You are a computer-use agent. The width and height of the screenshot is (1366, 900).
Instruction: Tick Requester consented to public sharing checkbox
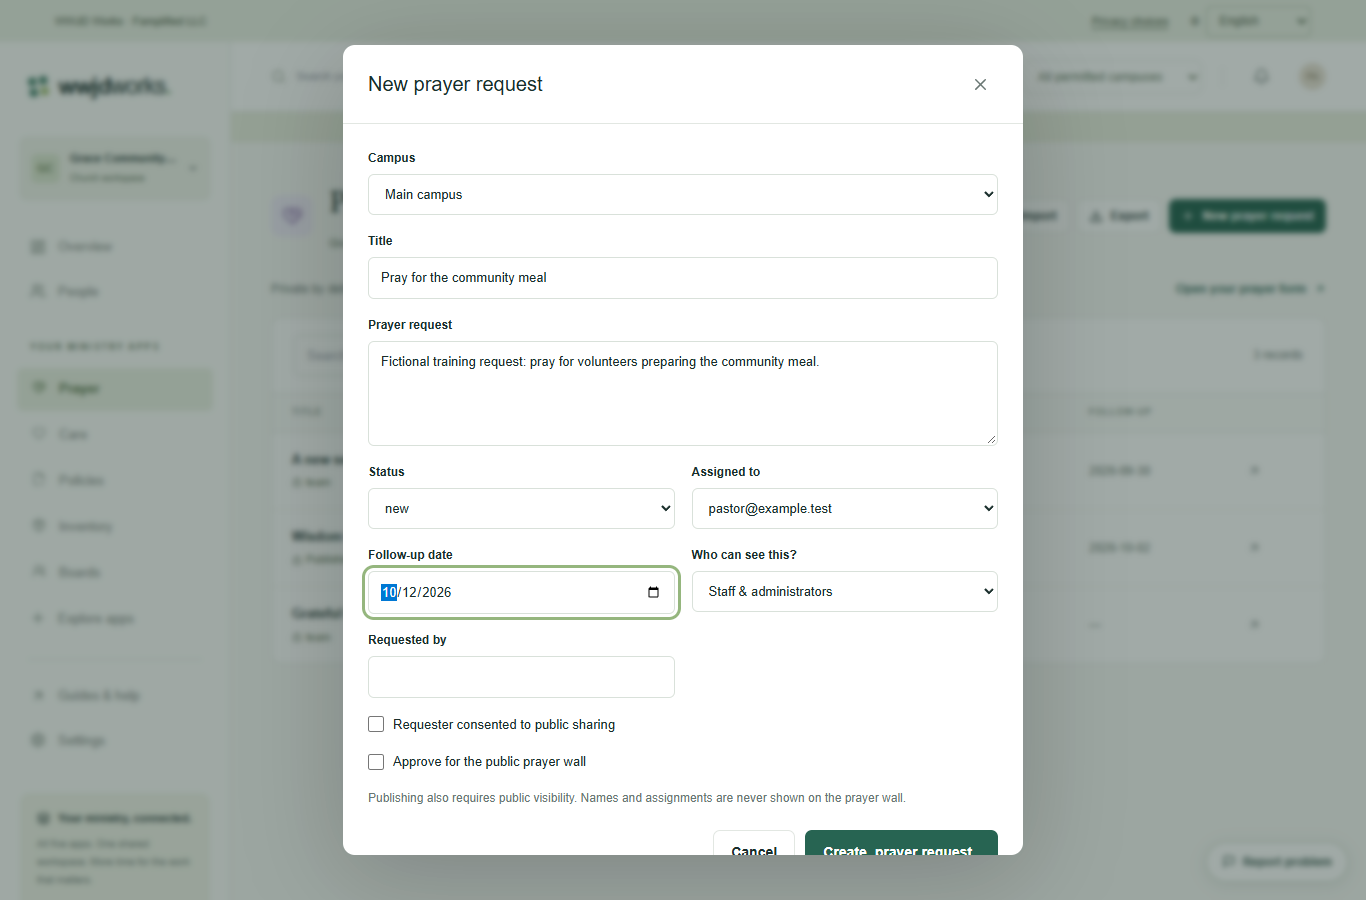click(x=376, y=724)
